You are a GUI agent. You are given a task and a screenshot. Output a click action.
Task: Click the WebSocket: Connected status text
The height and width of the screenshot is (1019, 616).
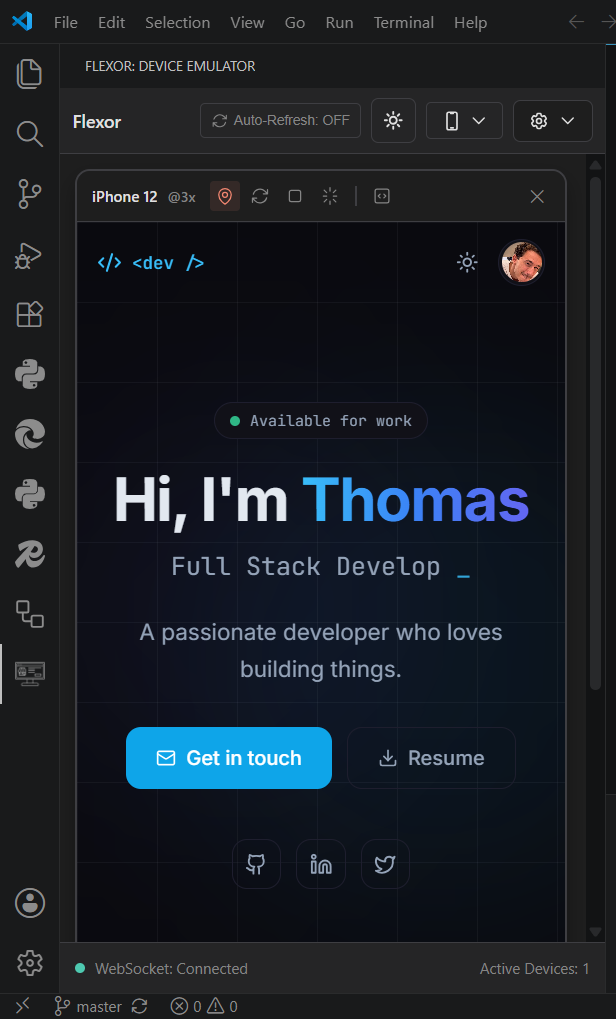[171, 968]
